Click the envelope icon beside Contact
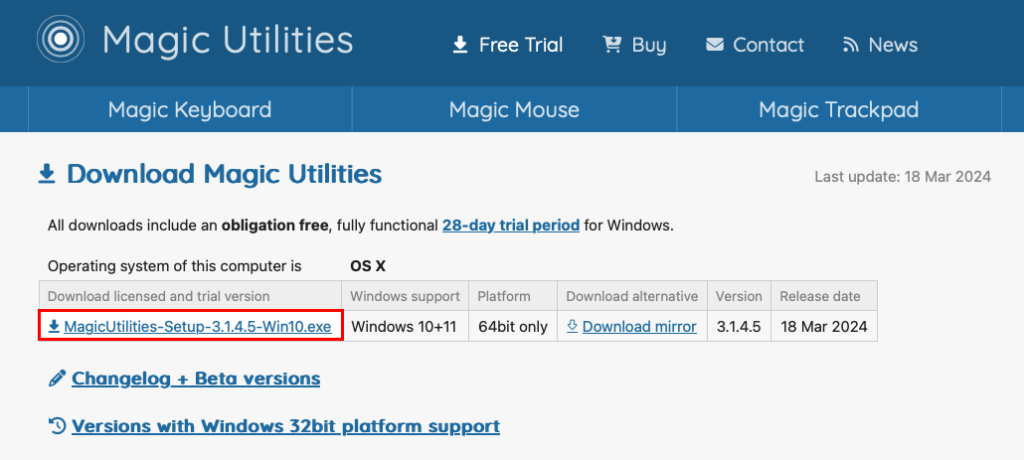Screen dimensions: 1024x460 click(x=714, y=45)
